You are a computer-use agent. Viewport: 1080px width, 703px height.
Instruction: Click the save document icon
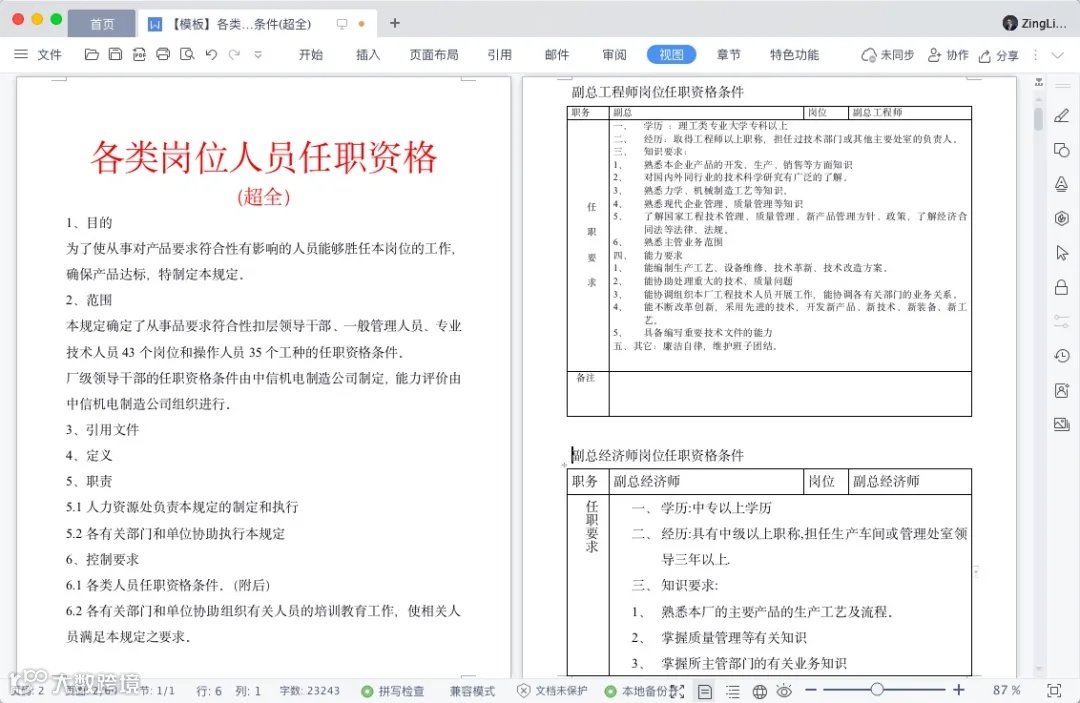[x=115, y=54]
